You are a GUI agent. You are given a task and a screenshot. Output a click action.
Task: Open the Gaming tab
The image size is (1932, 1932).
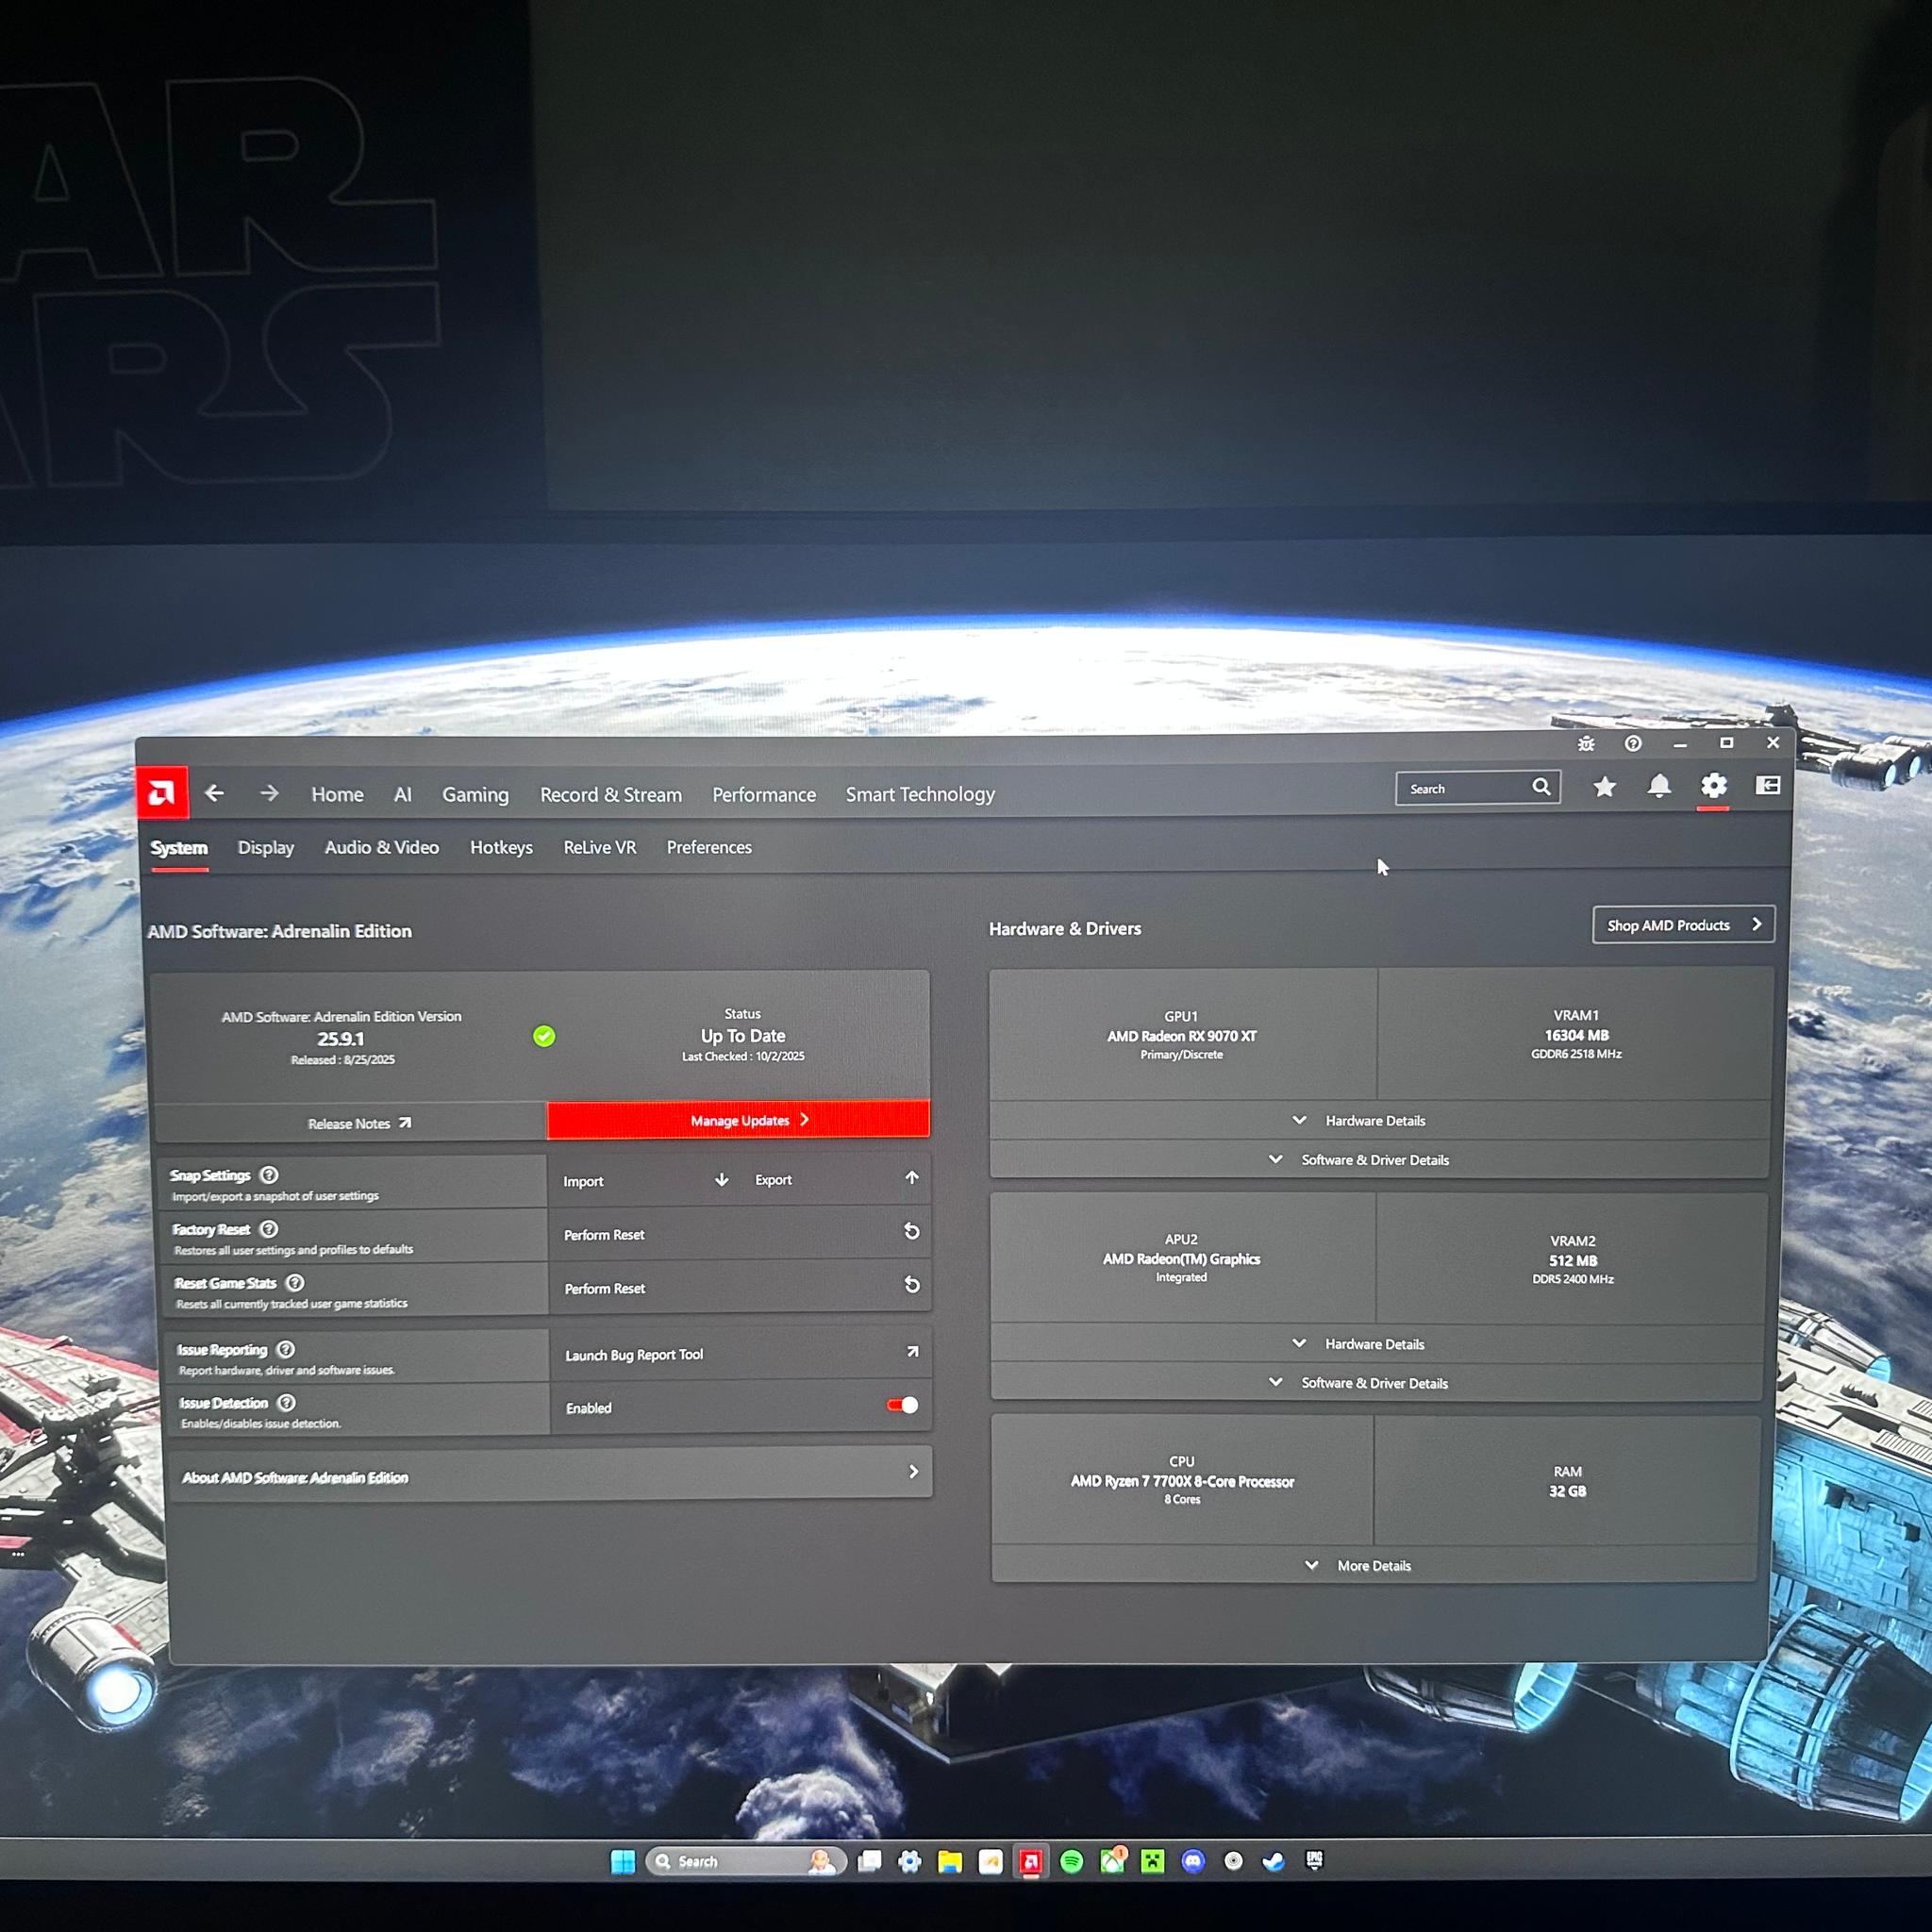click(x=476, y=795)
